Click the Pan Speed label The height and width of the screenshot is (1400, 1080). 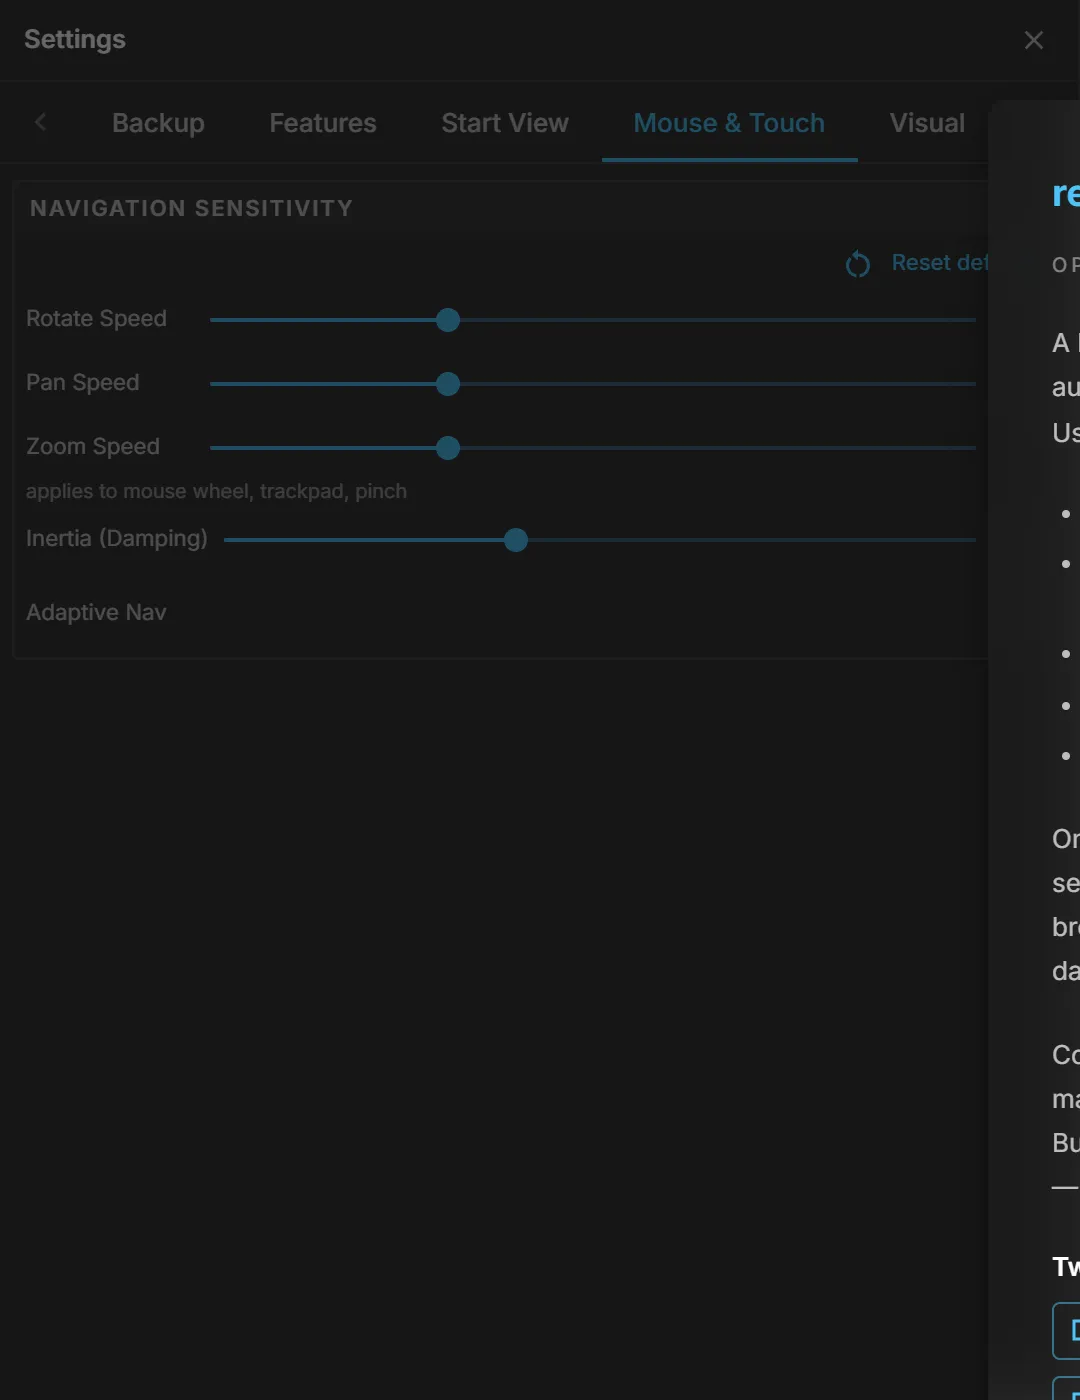(x=82, y=382)
